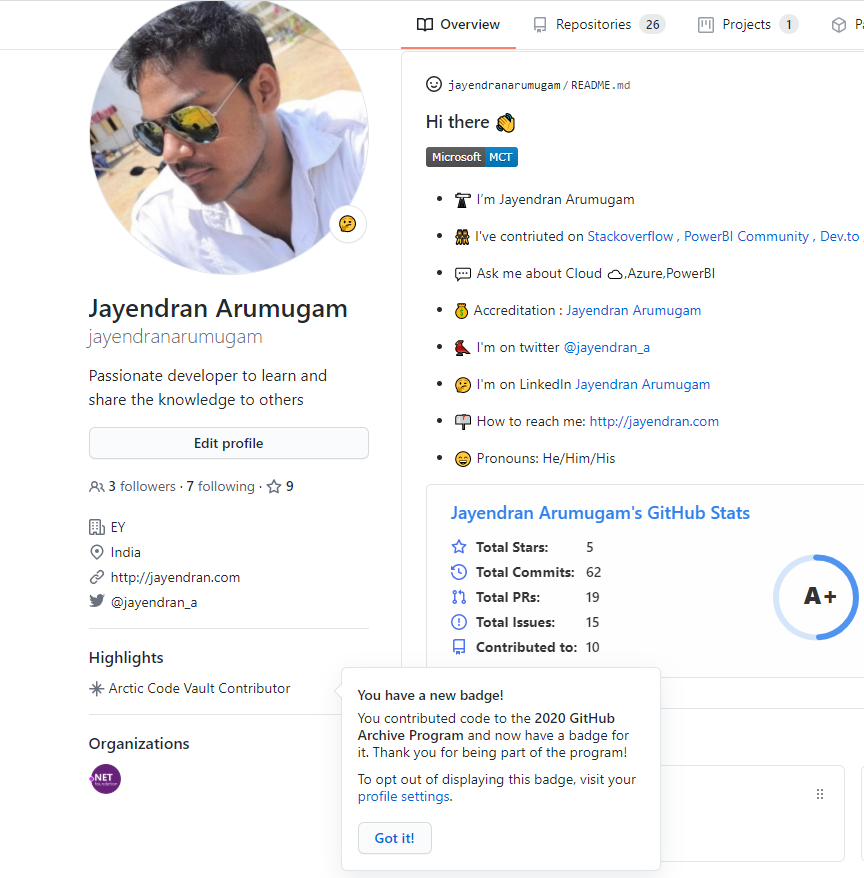Open the jayendranarumugam repository link

[x=504, y=85]
